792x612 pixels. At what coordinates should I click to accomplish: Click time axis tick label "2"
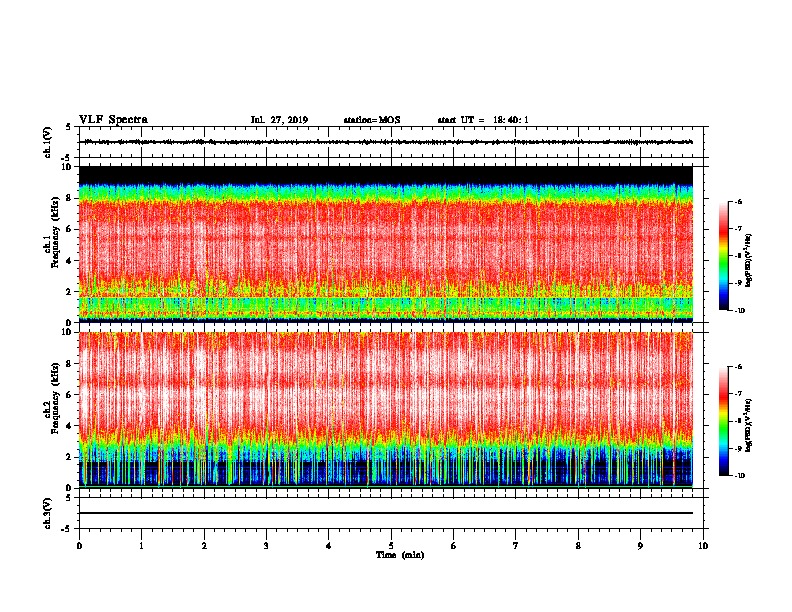point(204,546)
